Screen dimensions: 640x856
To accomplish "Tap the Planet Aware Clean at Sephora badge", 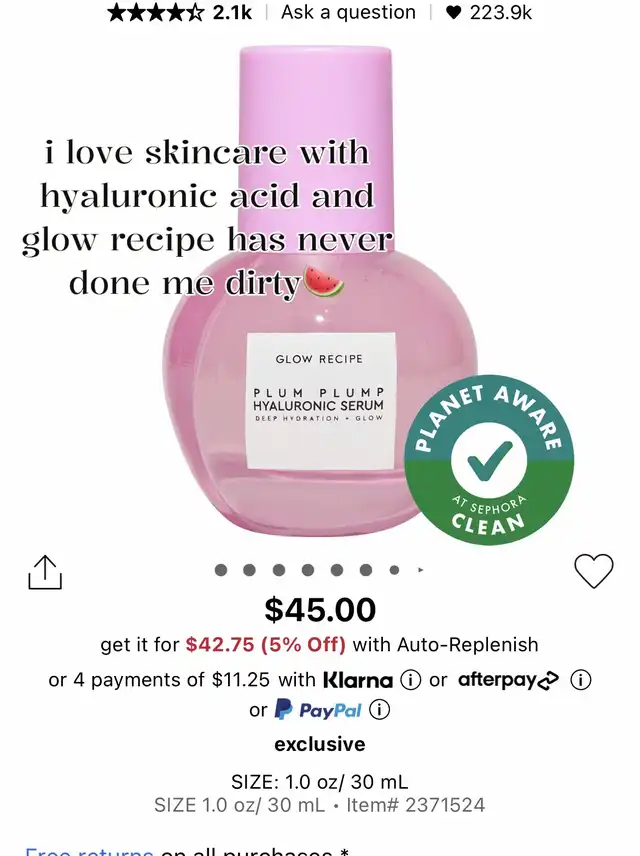I will point(489,460).
